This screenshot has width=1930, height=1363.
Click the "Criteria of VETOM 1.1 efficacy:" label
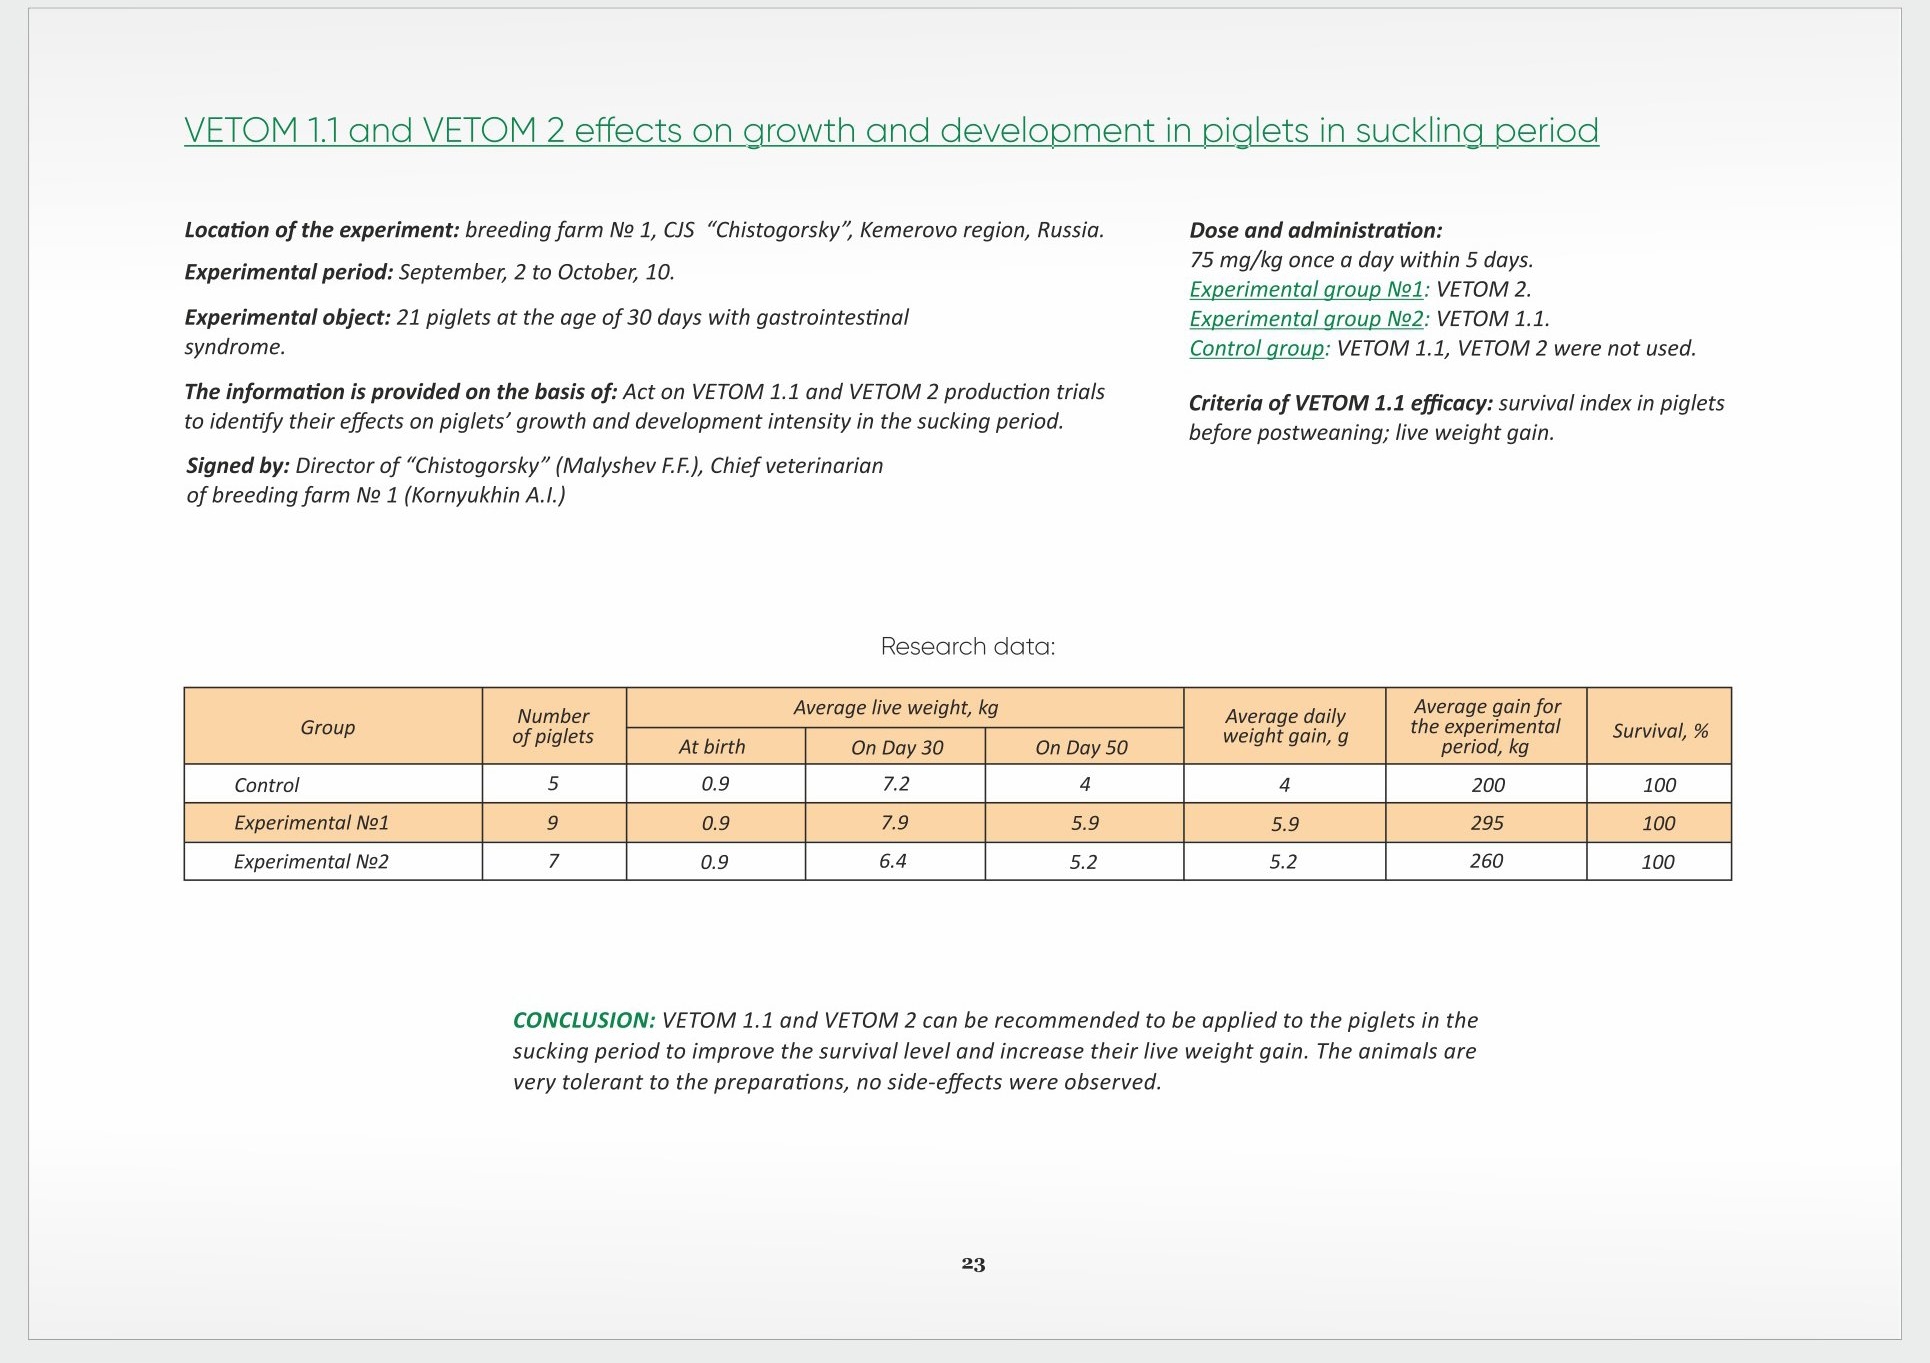1341,403
